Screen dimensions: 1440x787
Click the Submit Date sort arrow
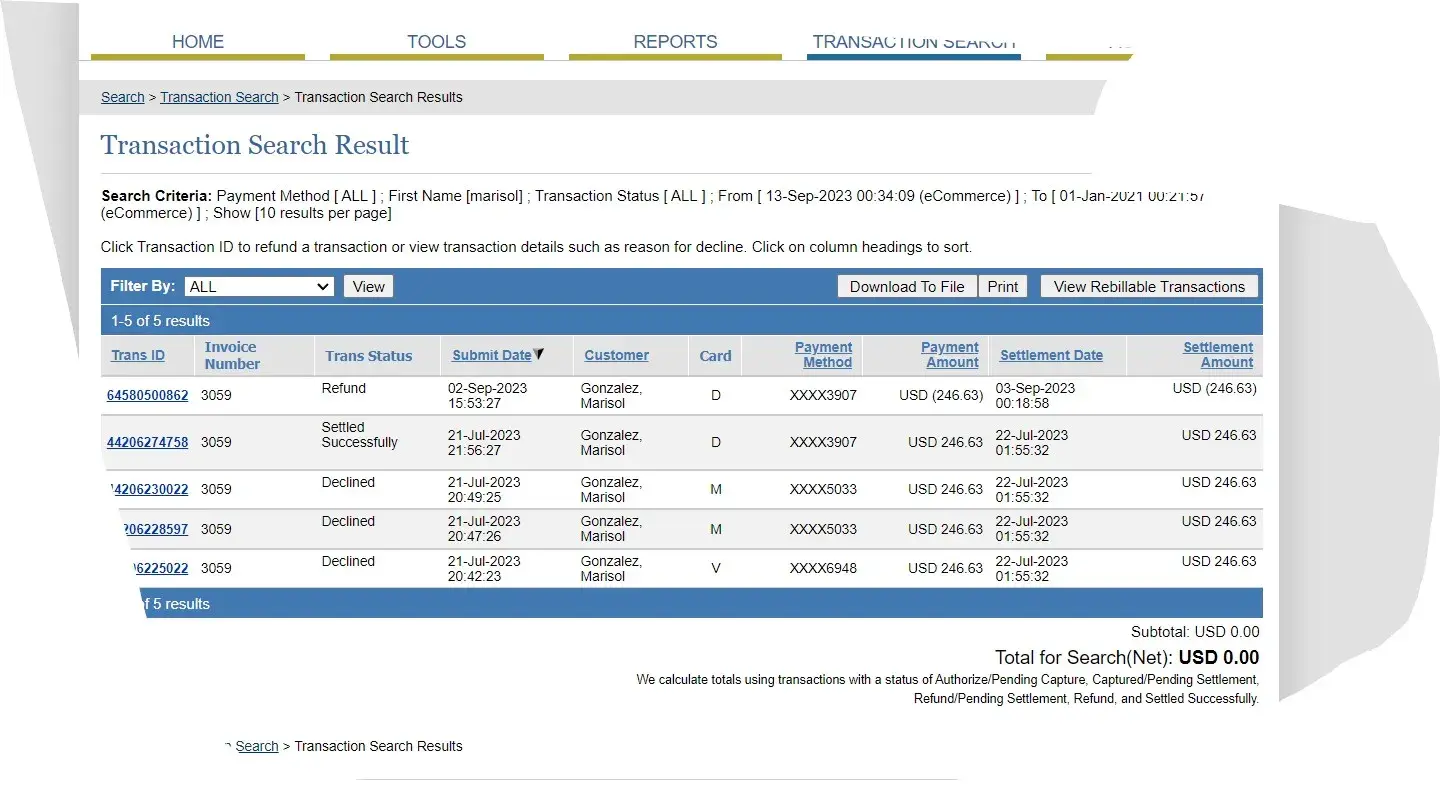[x=539, y=354]
